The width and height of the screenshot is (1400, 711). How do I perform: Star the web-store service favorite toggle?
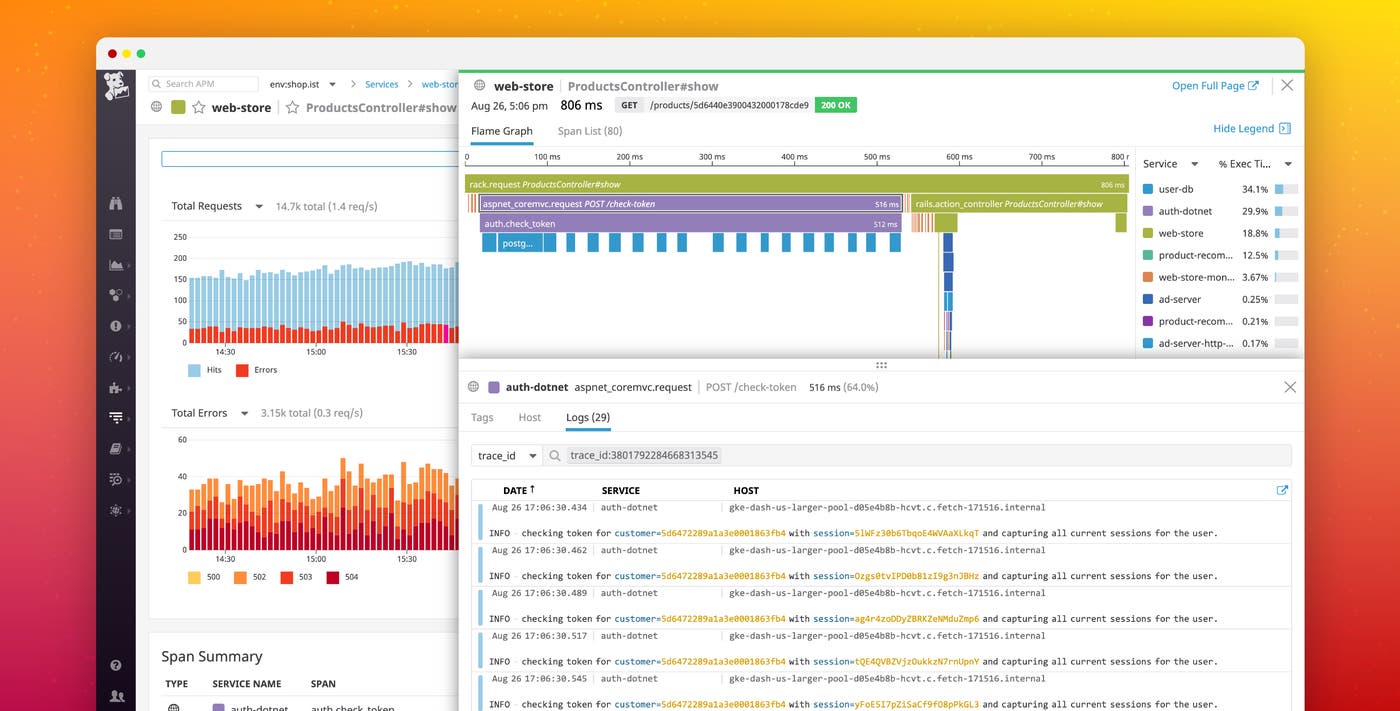click(200, 107)
